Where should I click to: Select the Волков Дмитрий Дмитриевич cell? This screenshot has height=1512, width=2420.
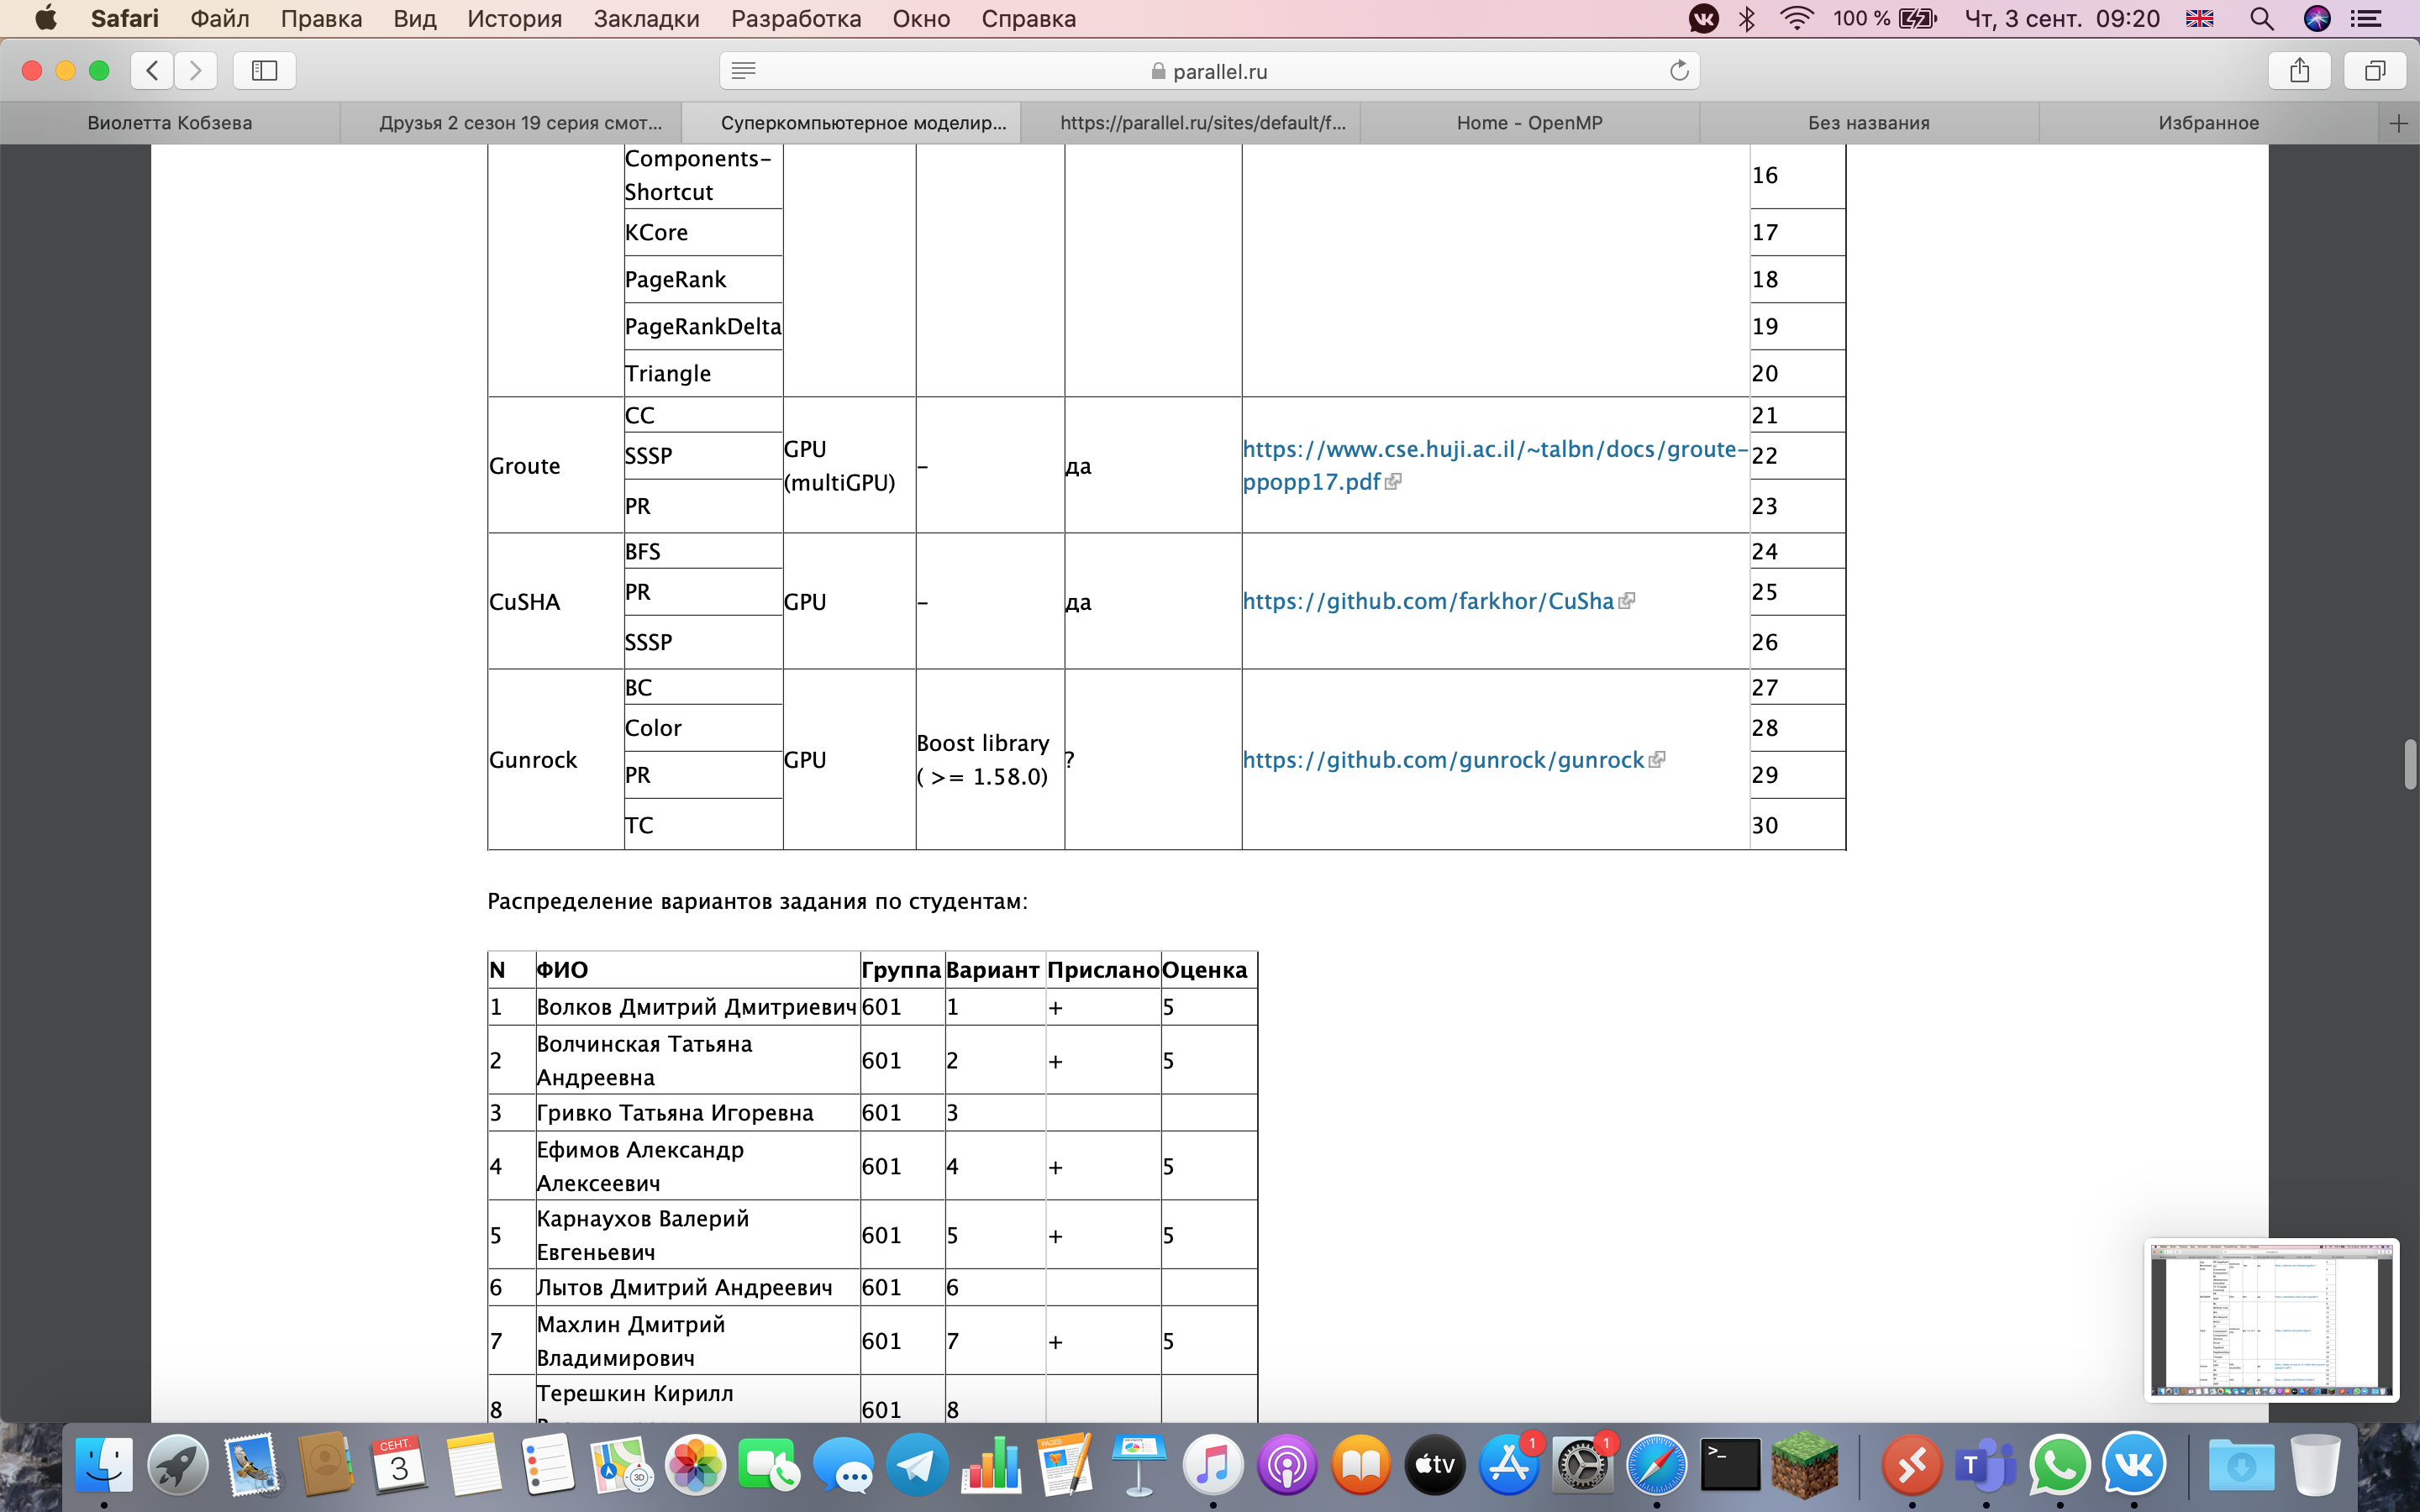(x=697, y=1007)
